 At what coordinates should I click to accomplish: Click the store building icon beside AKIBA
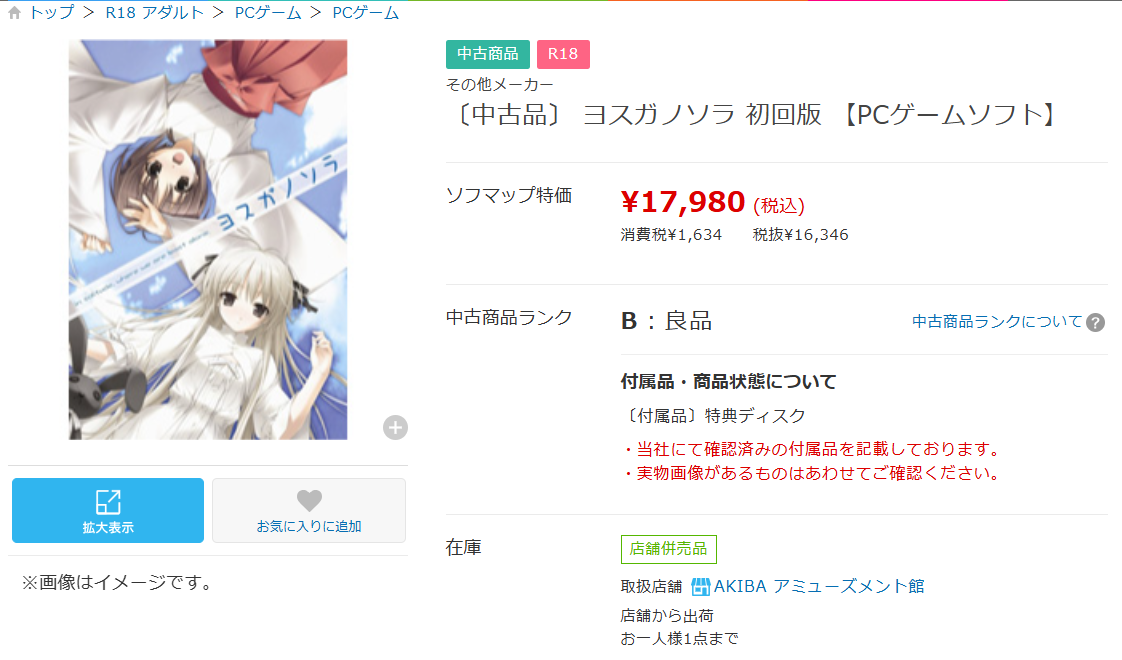pos(701,587)
